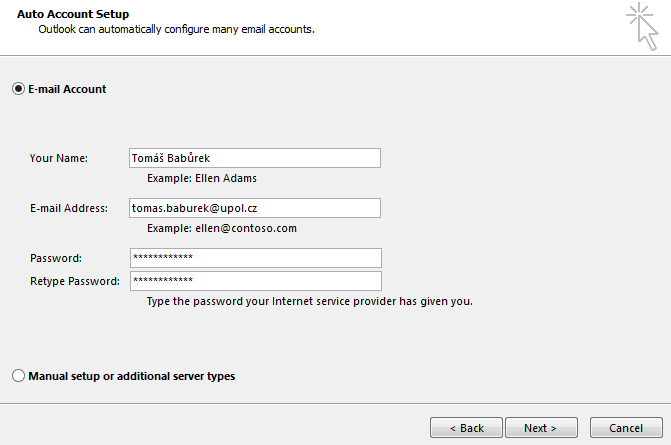Focus the Your Name text field

pyautogui.click(x=255, y=158)
